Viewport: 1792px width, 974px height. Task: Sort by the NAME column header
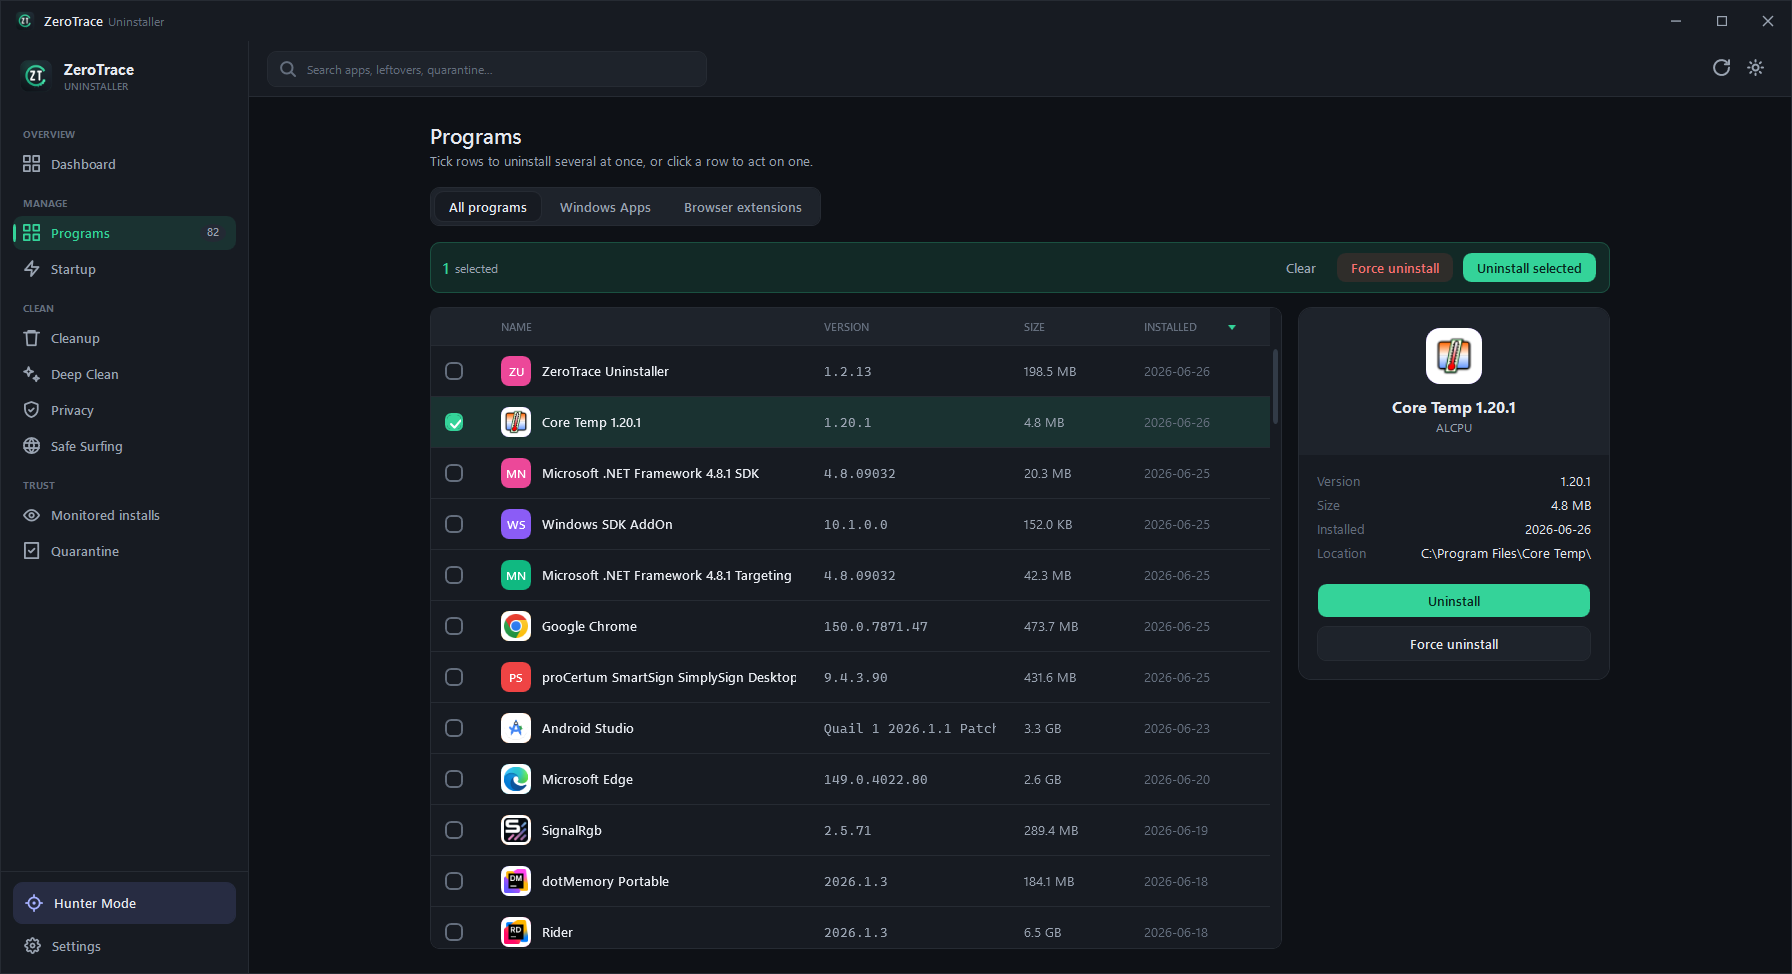tap(516, 327)
